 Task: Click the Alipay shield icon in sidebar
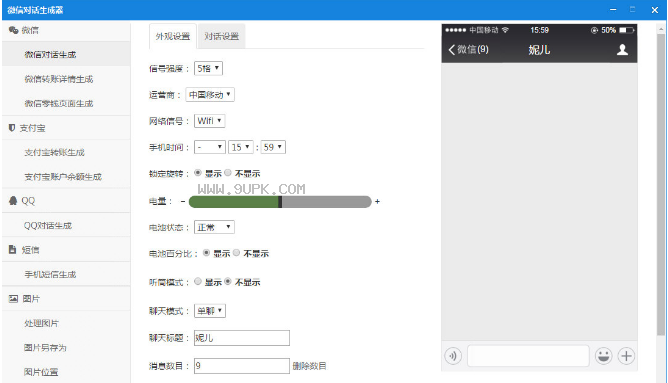click(12, 128)
